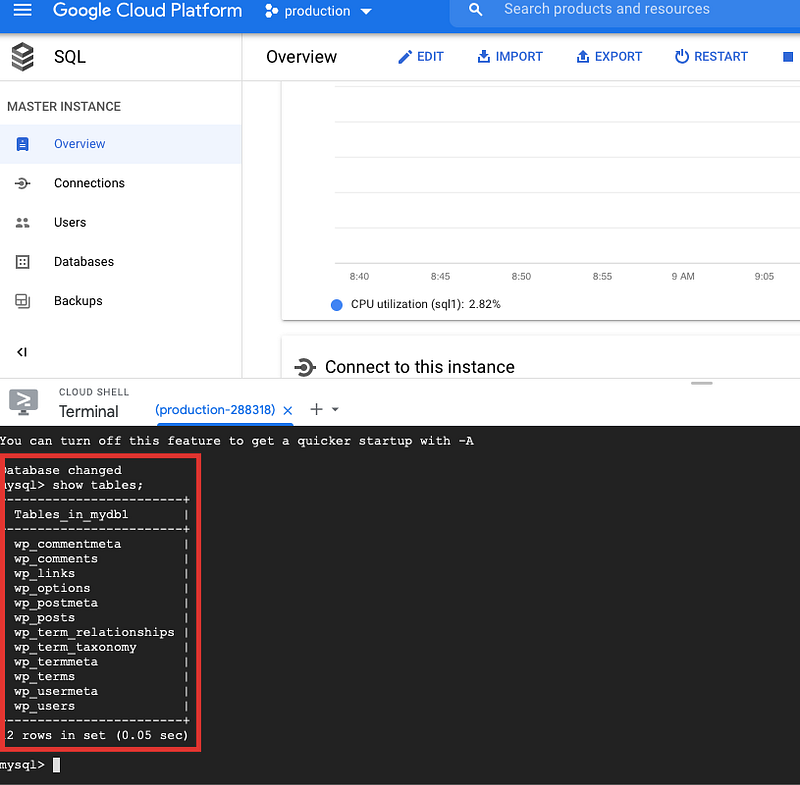Click the Google Cloud Platform logo text
The height and width of the screenshot is (785, 800).
(x=147, y=10)
